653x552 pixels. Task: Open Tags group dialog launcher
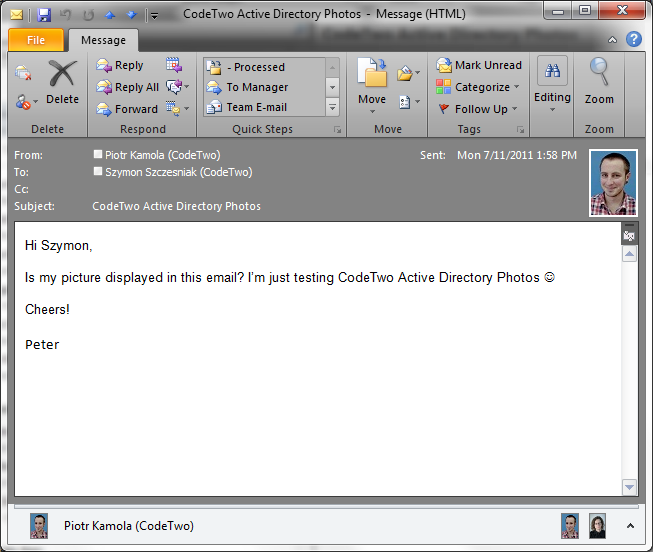[x=520, y=130]
